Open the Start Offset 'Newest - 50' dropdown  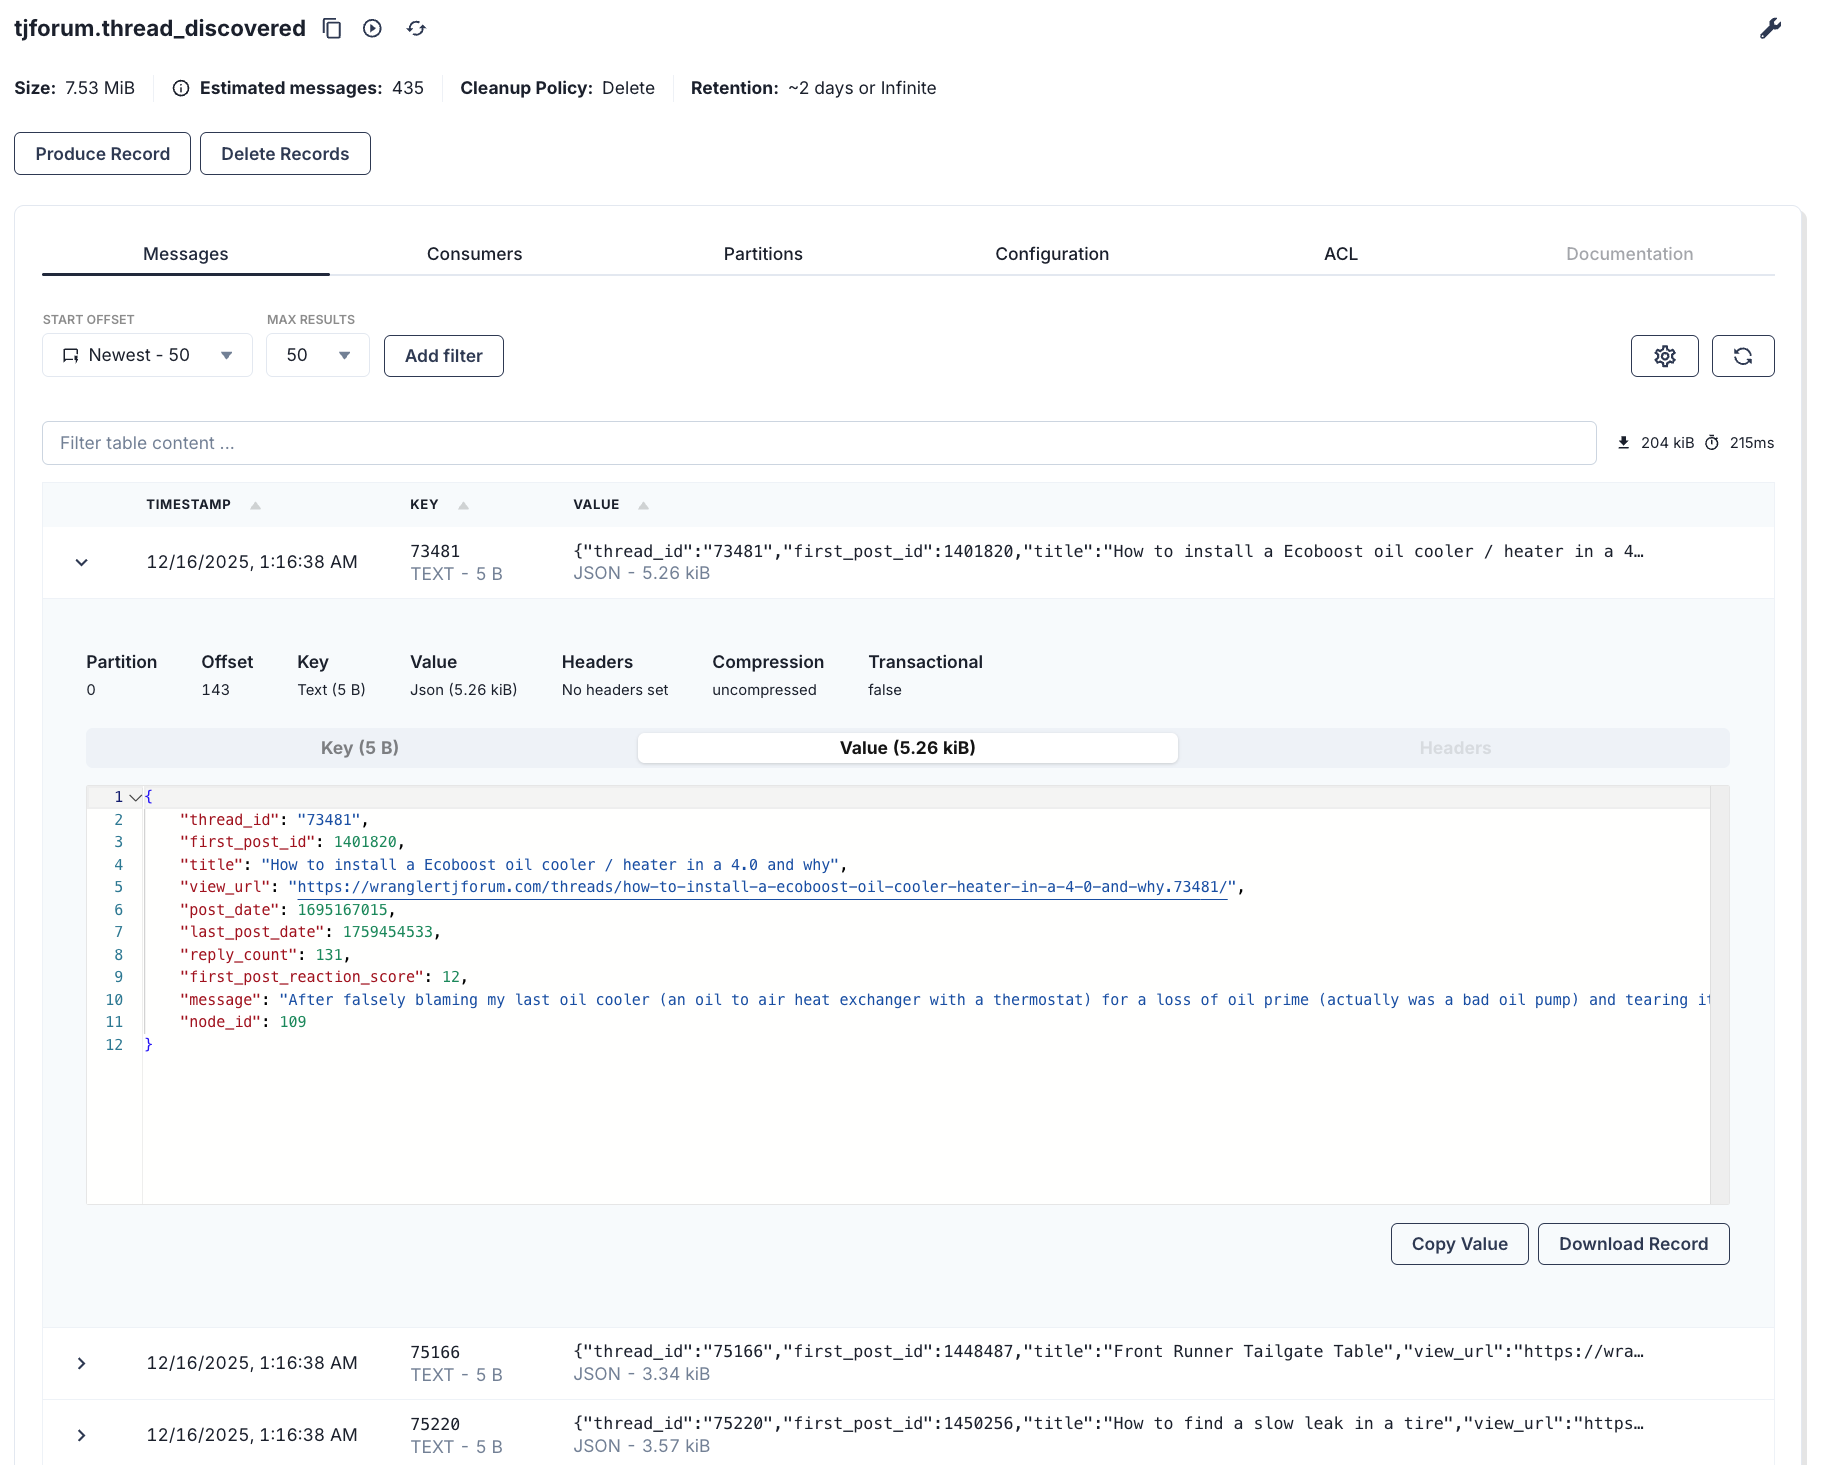click(x=147, y=355)
